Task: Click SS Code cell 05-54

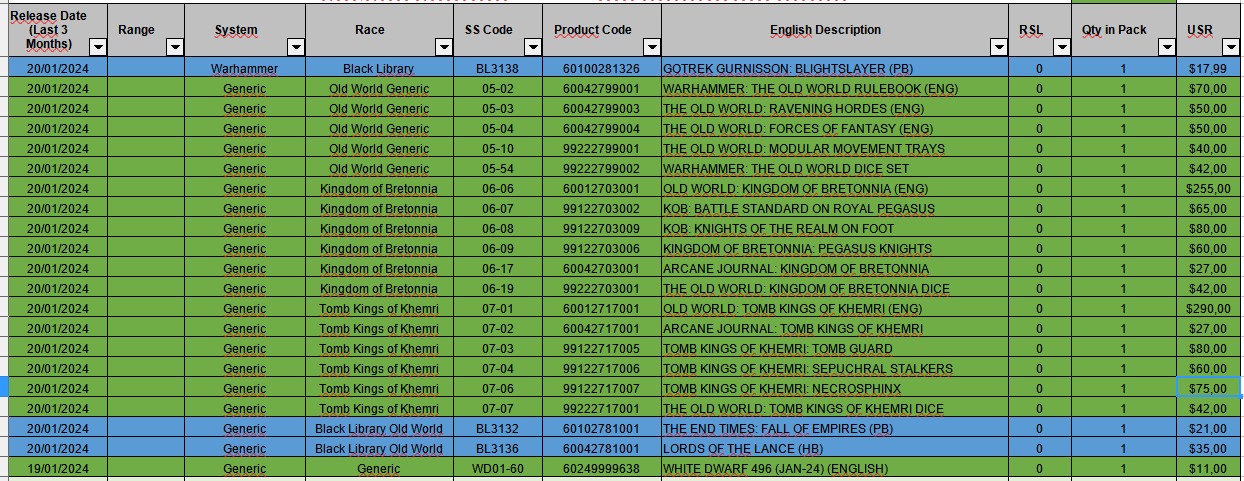Action: coord(497,168)
